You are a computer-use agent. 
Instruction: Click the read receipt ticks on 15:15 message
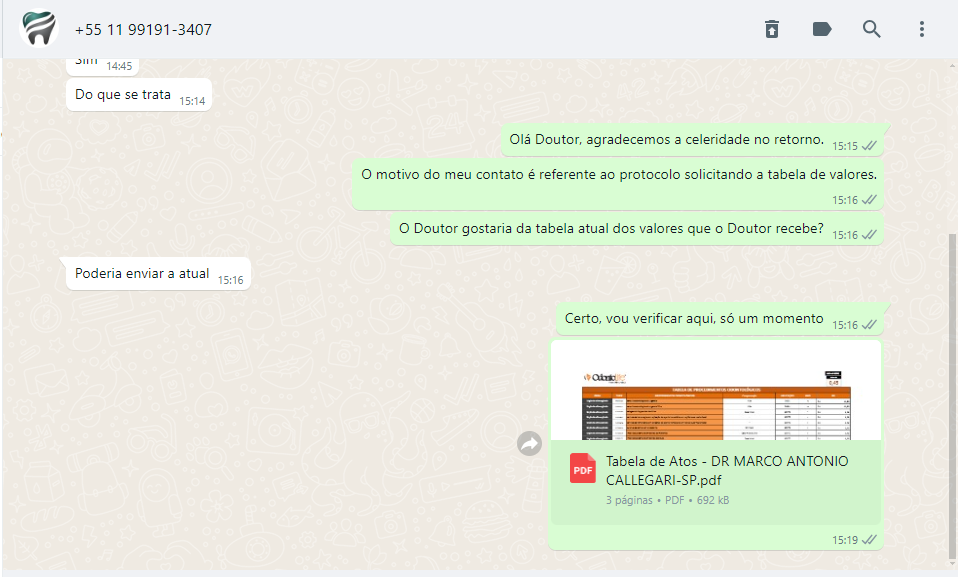coord(869,146)
